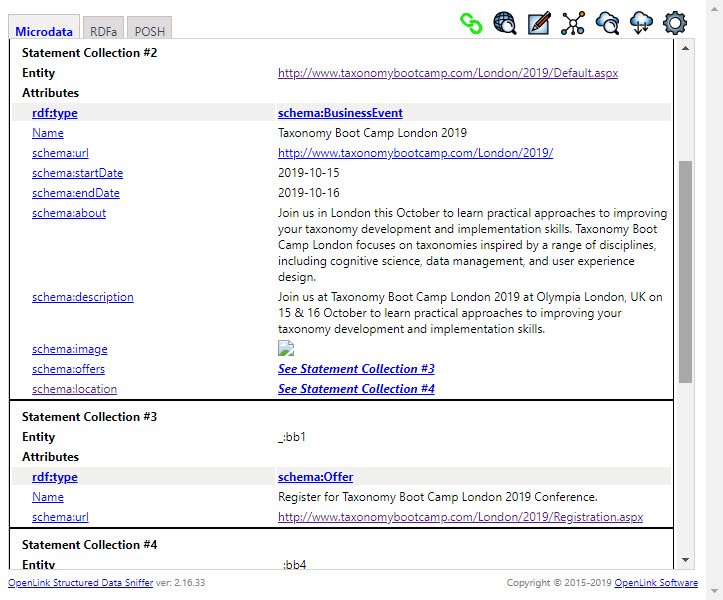The image size is (723, 600).
Task: Click the panel vertical scrollbar thumb
Action: point(685,272)
